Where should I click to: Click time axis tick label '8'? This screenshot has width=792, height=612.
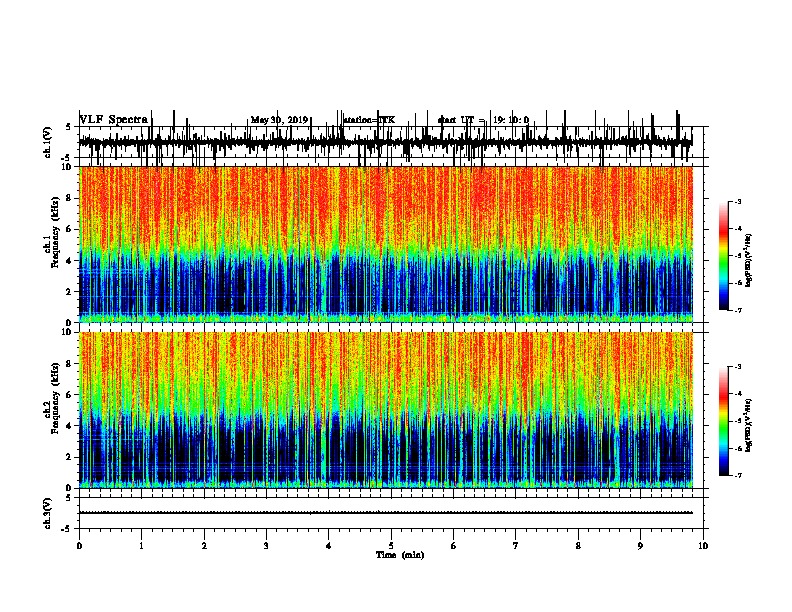(578, 546)
